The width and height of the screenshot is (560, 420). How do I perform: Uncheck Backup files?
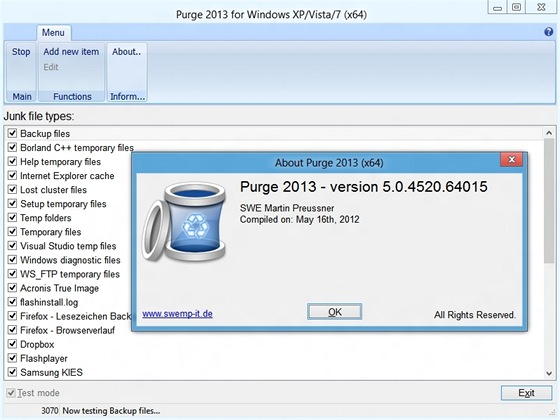pos(12,133)
